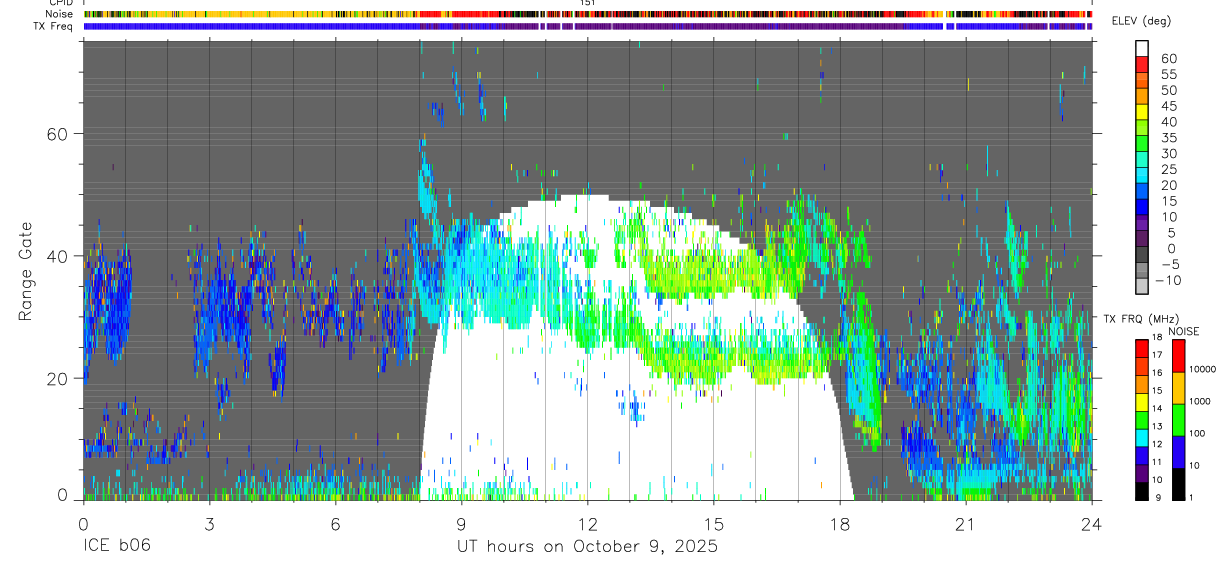Image resolution: width=1228 pixels, height=567 pixels.
Task: Click the x-axis tick label '12'
Action: tap(587, 523)
